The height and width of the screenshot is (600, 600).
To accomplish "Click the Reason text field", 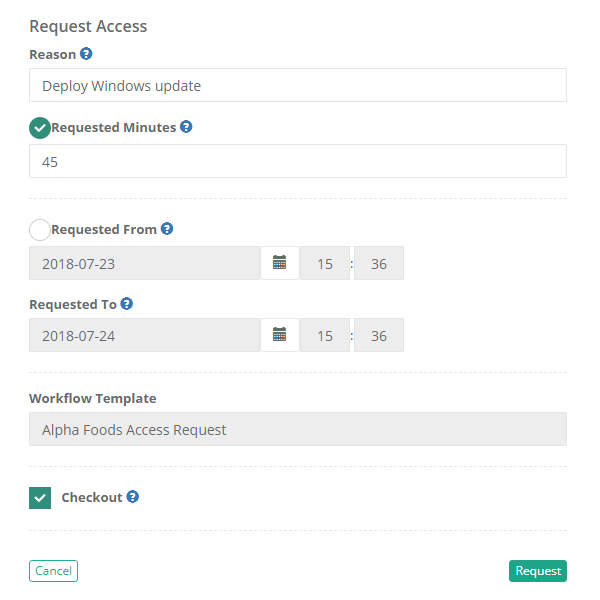I will coord(297,86).
